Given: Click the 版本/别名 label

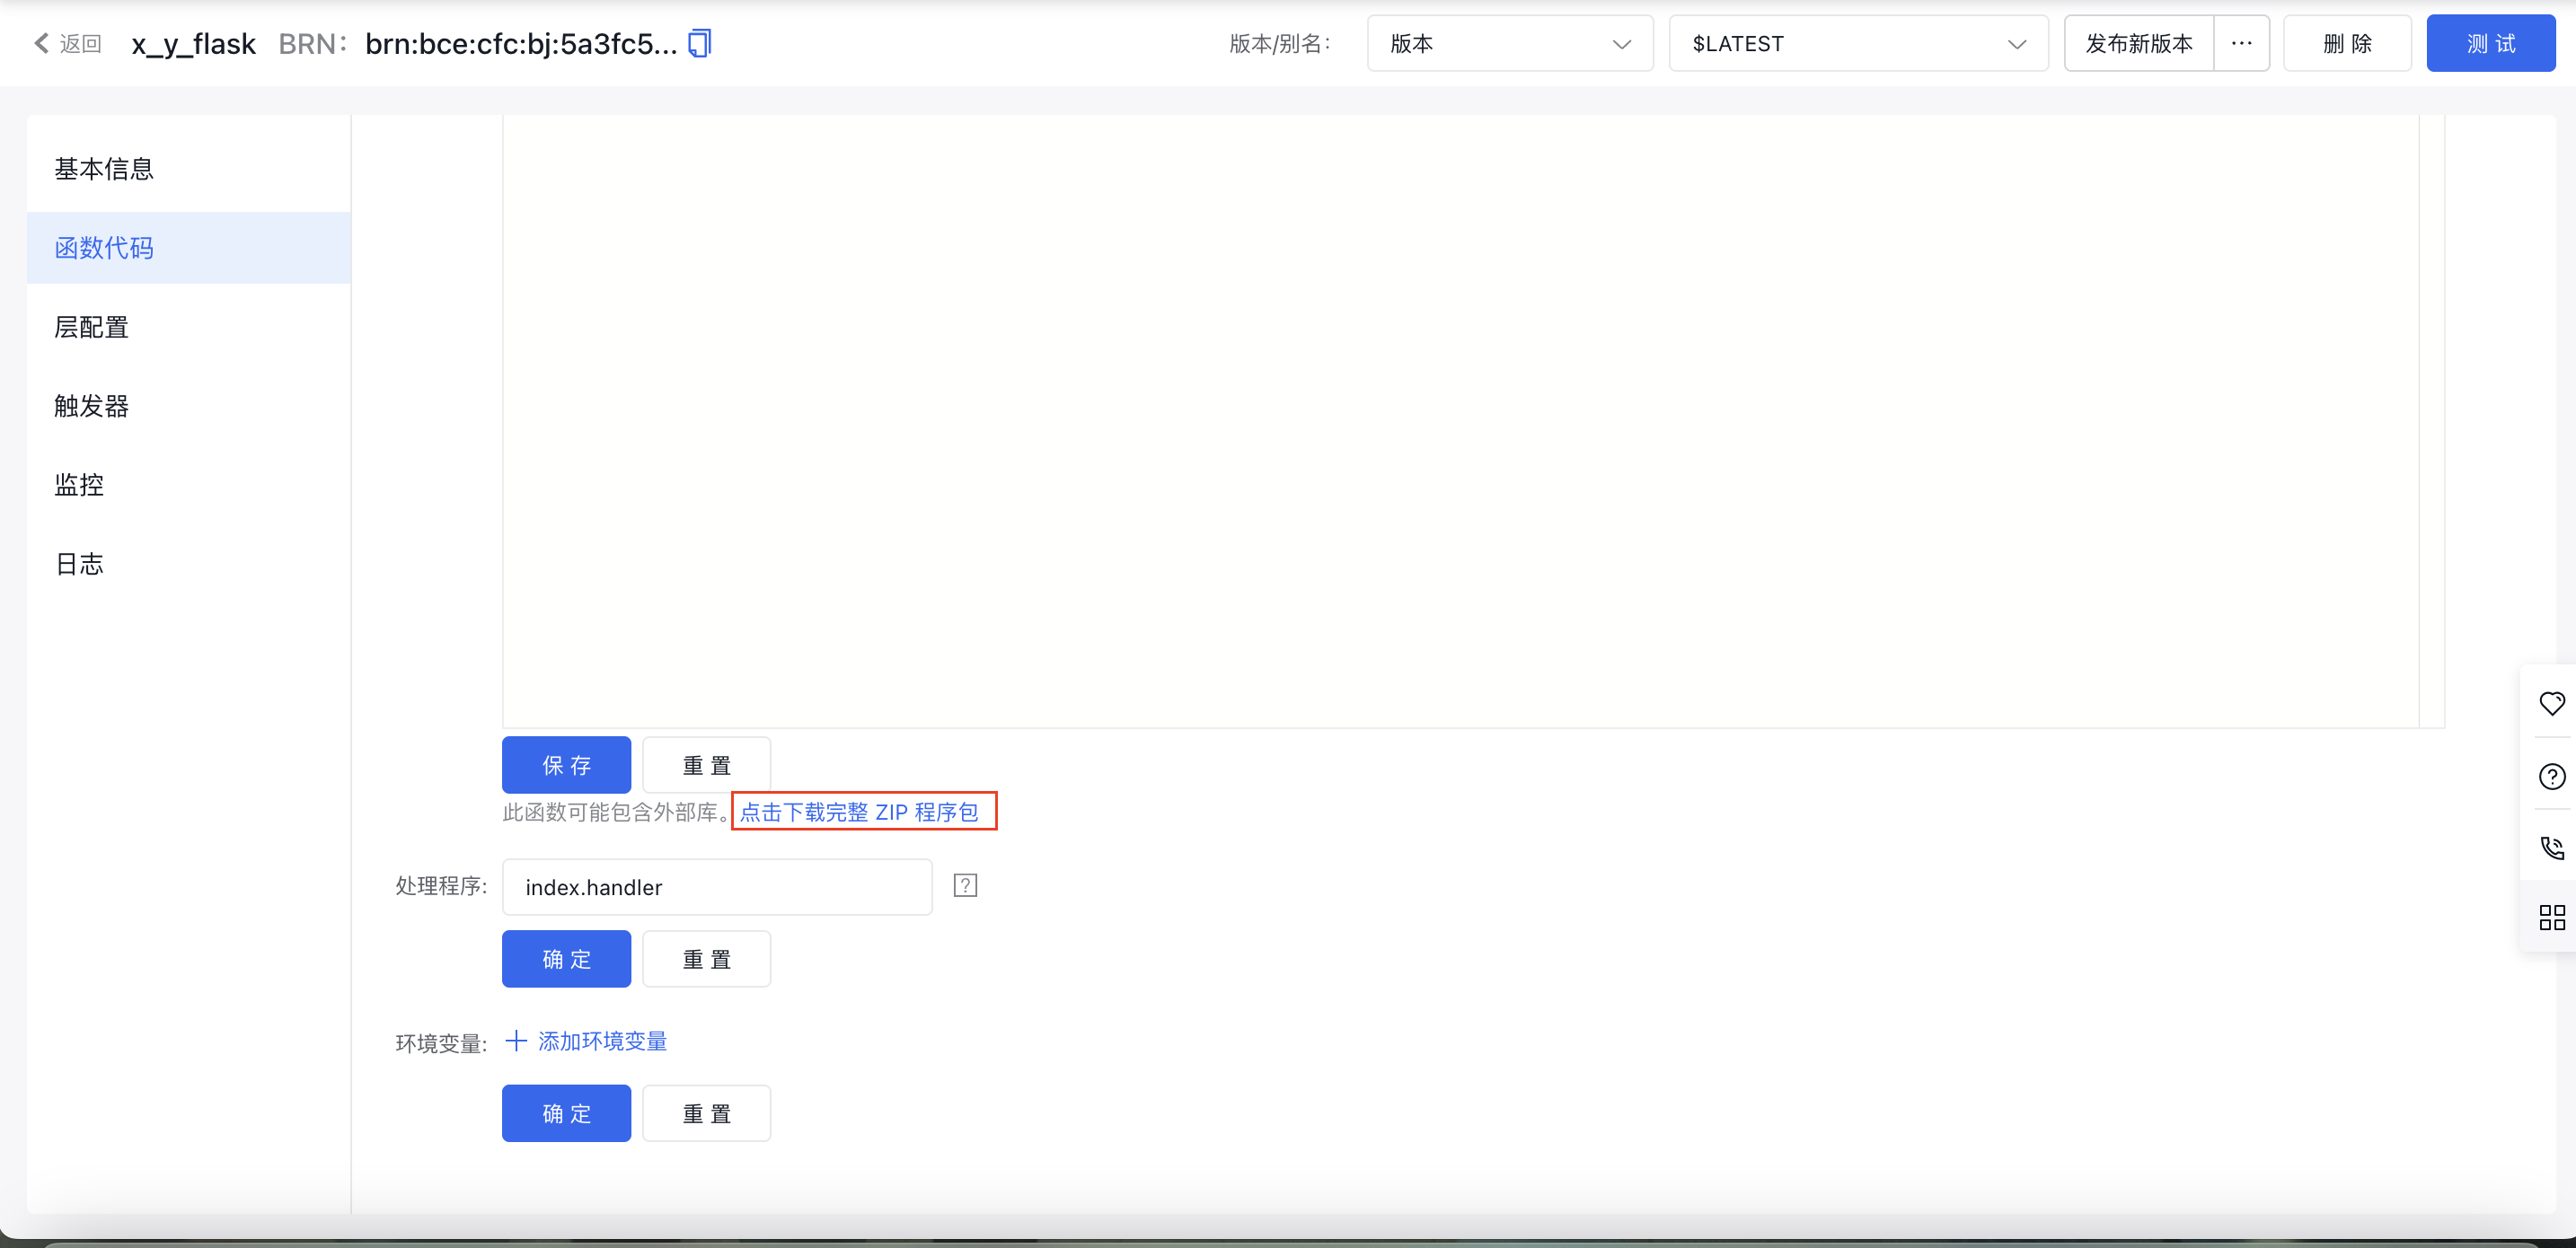Looking at the screenshot, I should 1280,43.
